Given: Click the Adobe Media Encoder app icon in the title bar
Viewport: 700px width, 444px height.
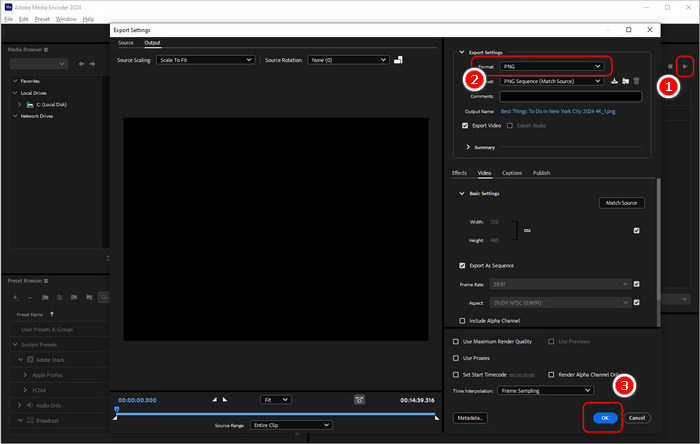Looking at the screenshot, I should [x=8, y=7].
